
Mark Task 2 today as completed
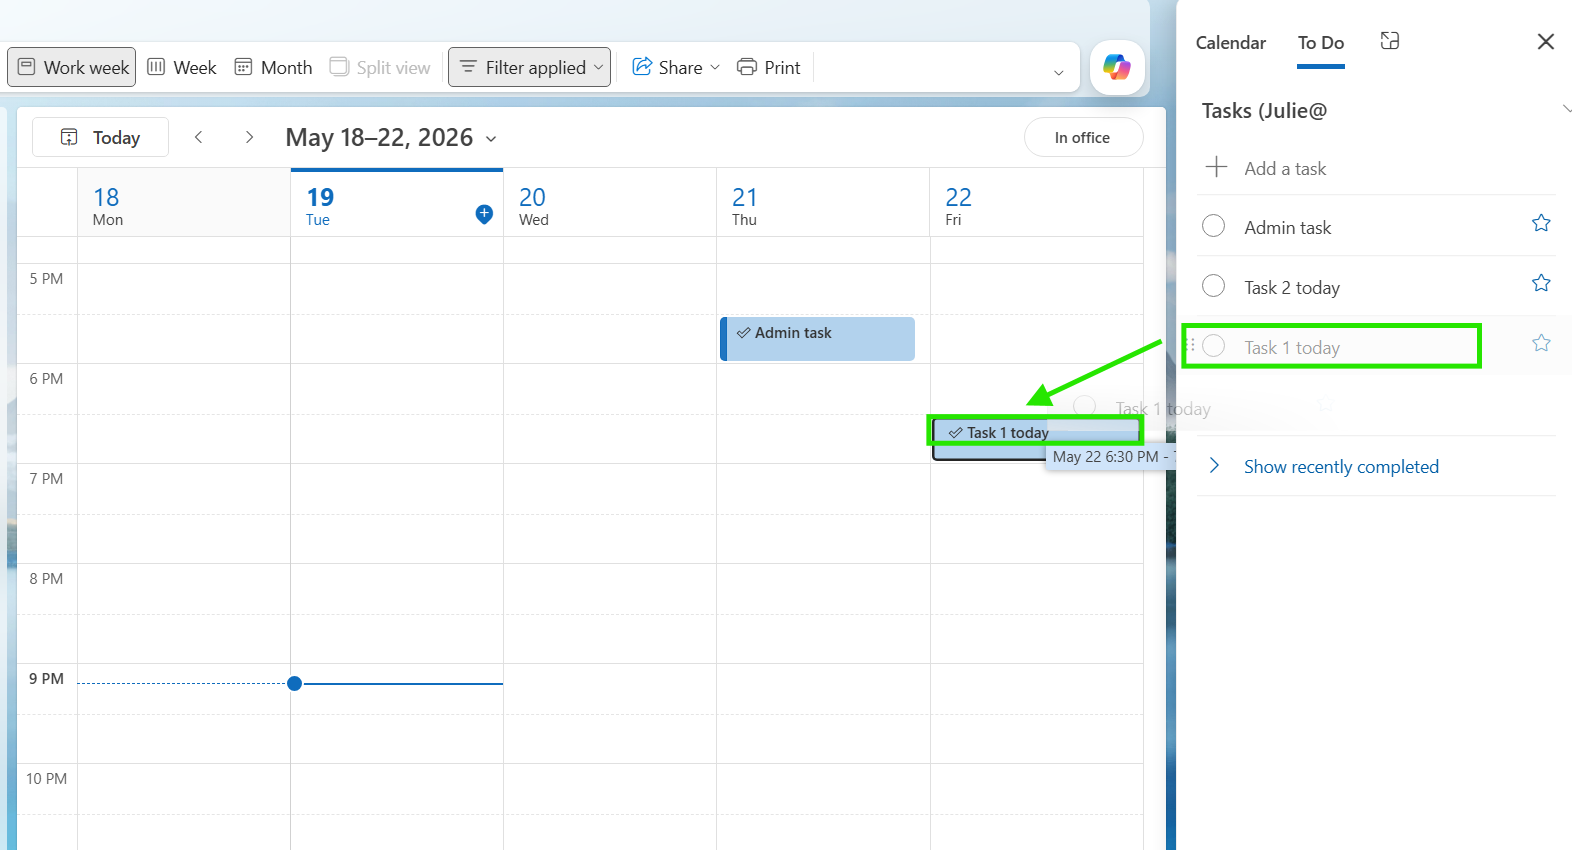[1213, 286]
